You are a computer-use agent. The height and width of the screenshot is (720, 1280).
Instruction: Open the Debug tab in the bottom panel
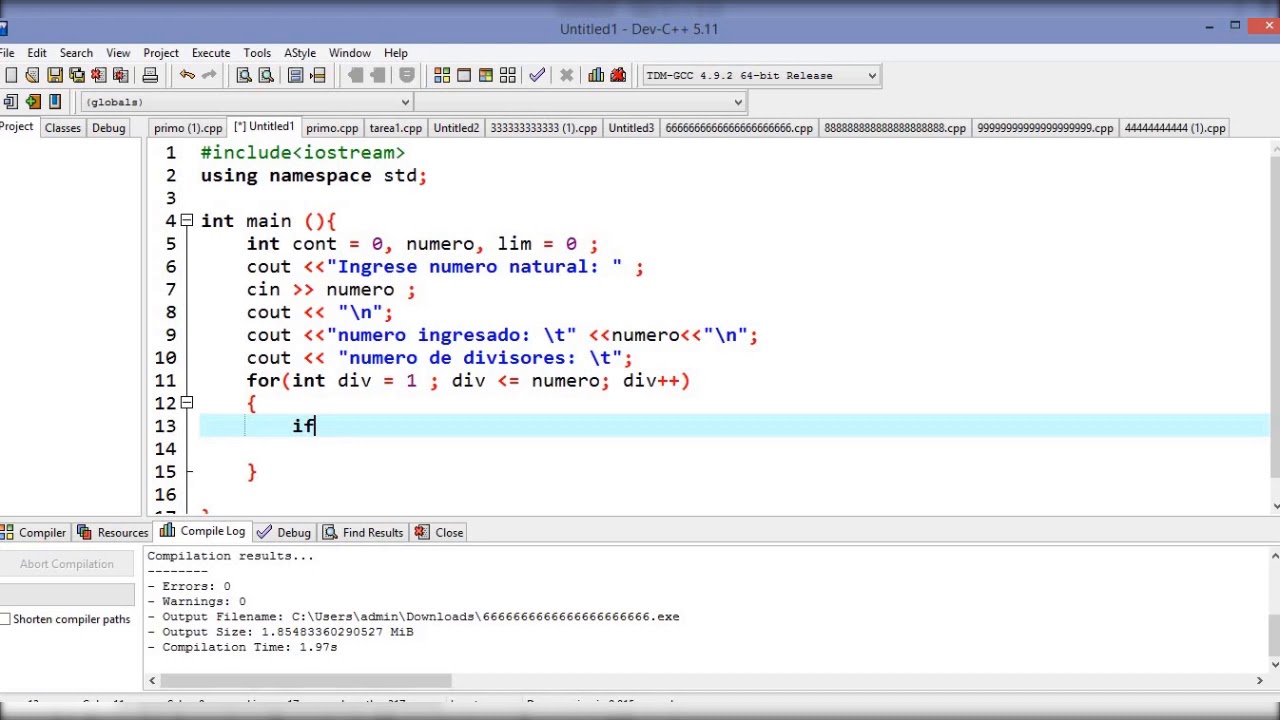tap(284, 533)
